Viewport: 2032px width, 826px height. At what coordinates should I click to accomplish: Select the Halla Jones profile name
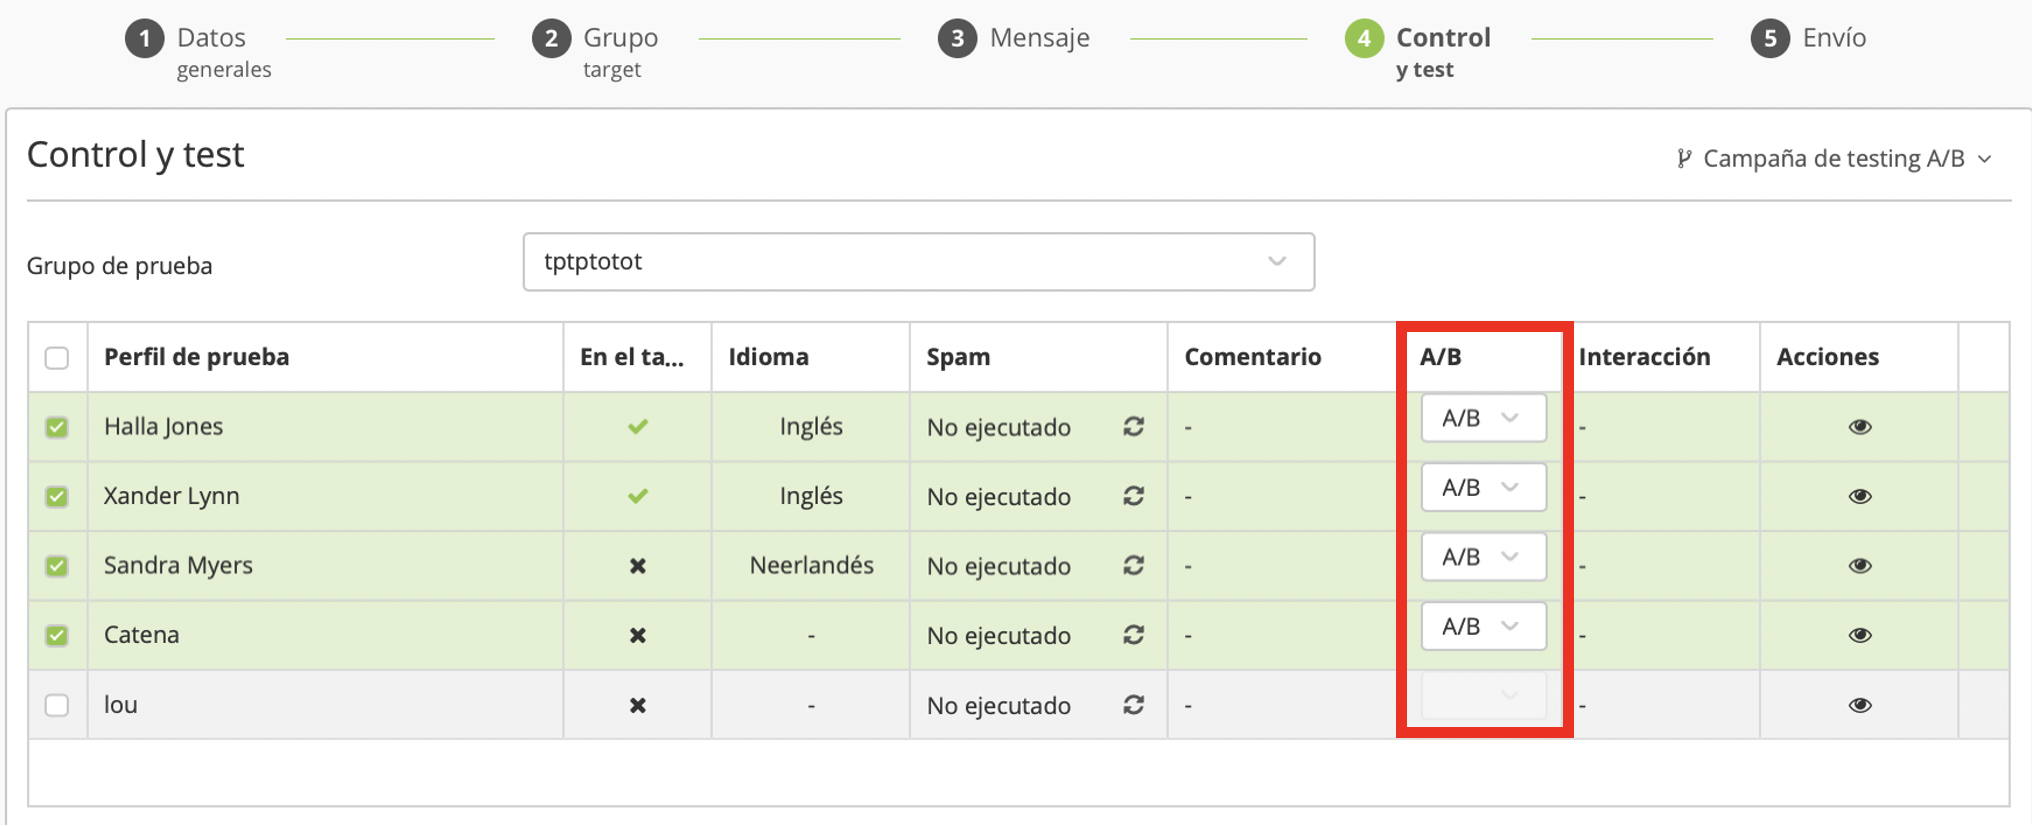tap(163, 427)
